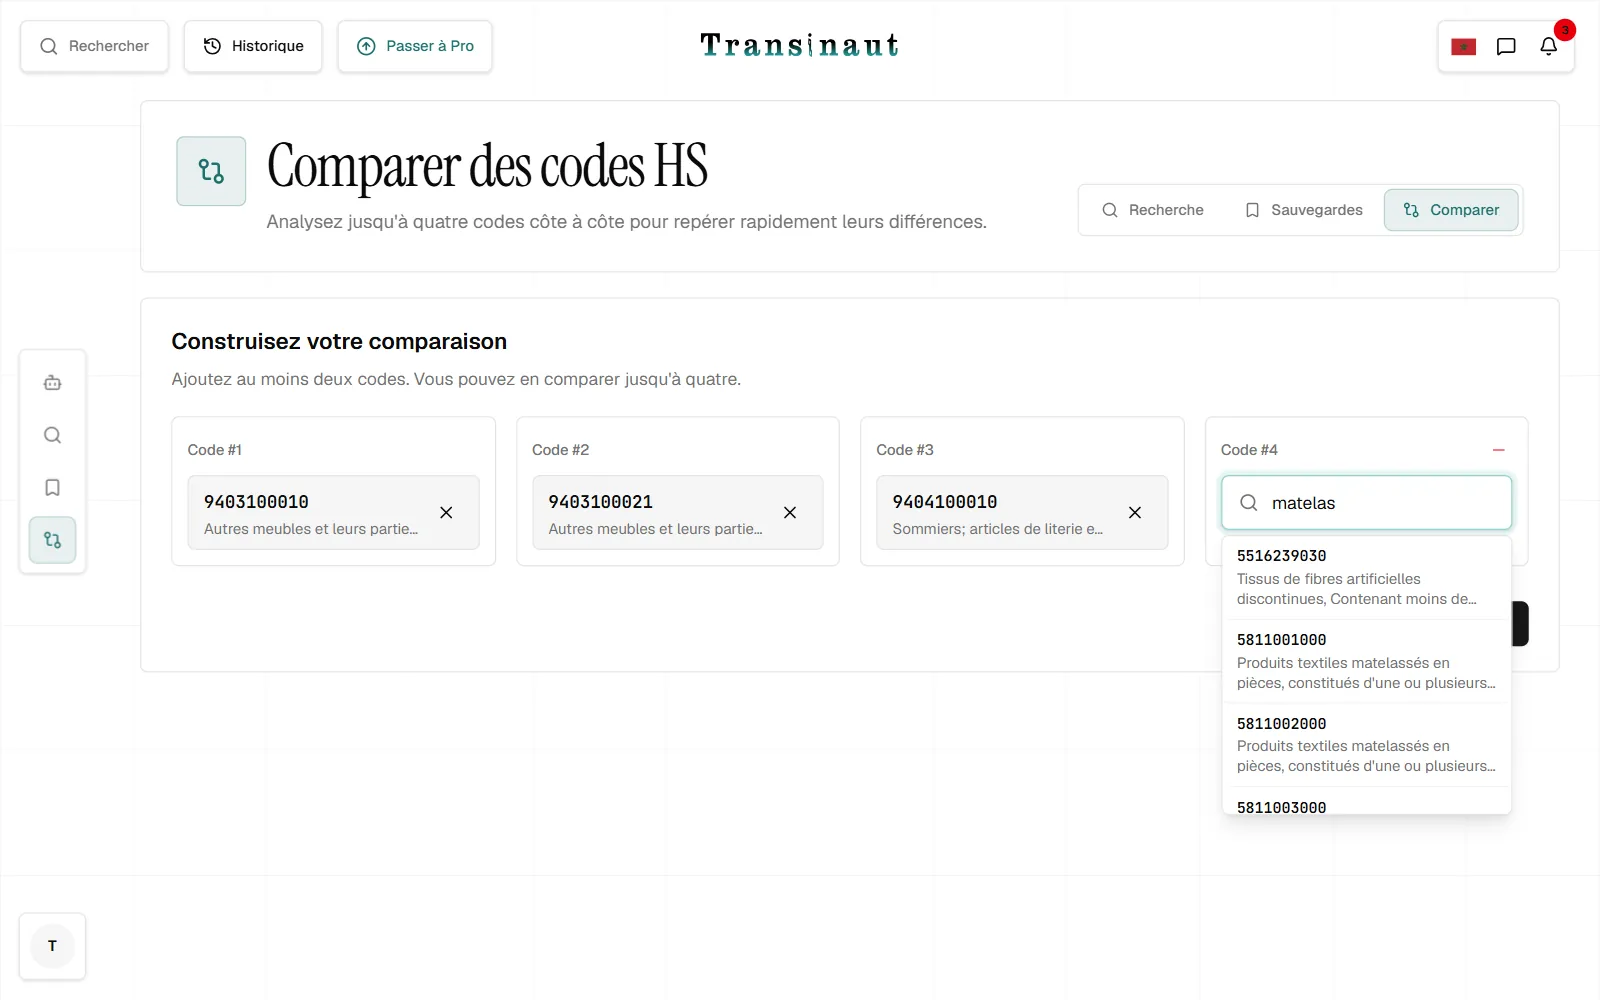The height and width of the screenshot is (1000, 1600).
Task: Click the Code #1 card 9403100010
Action: (334, 513)
